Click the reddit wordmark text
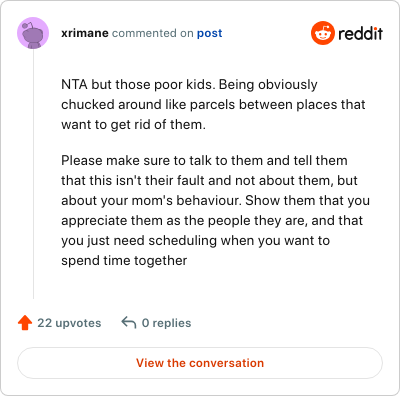Screen dimensions: 400x396 click(360, 33)
